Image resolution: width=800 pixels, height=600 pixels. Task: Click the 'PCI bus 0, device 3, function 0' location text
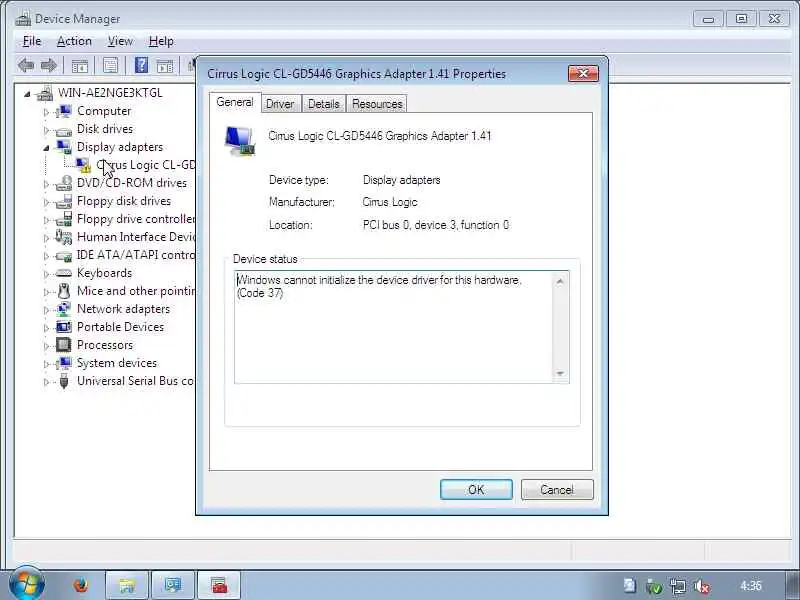(x=436, y=225)
